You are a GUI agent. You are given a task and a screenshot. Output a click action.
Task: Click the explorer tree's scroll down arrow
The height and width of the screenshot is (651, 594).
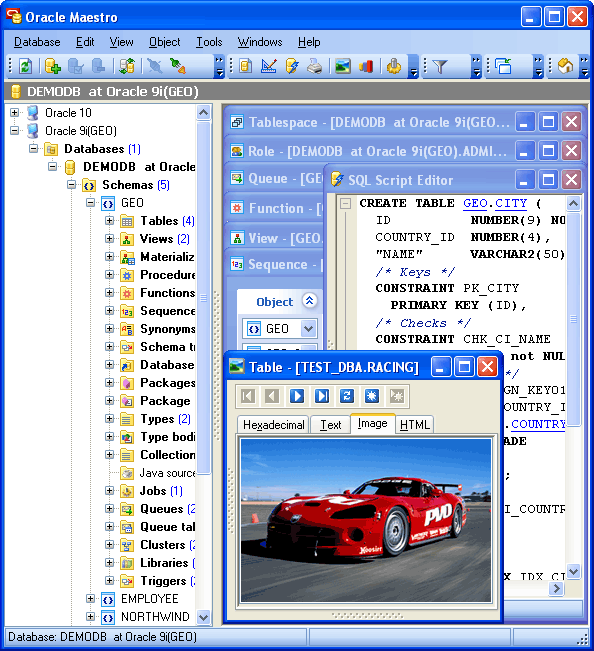point(203,617)
